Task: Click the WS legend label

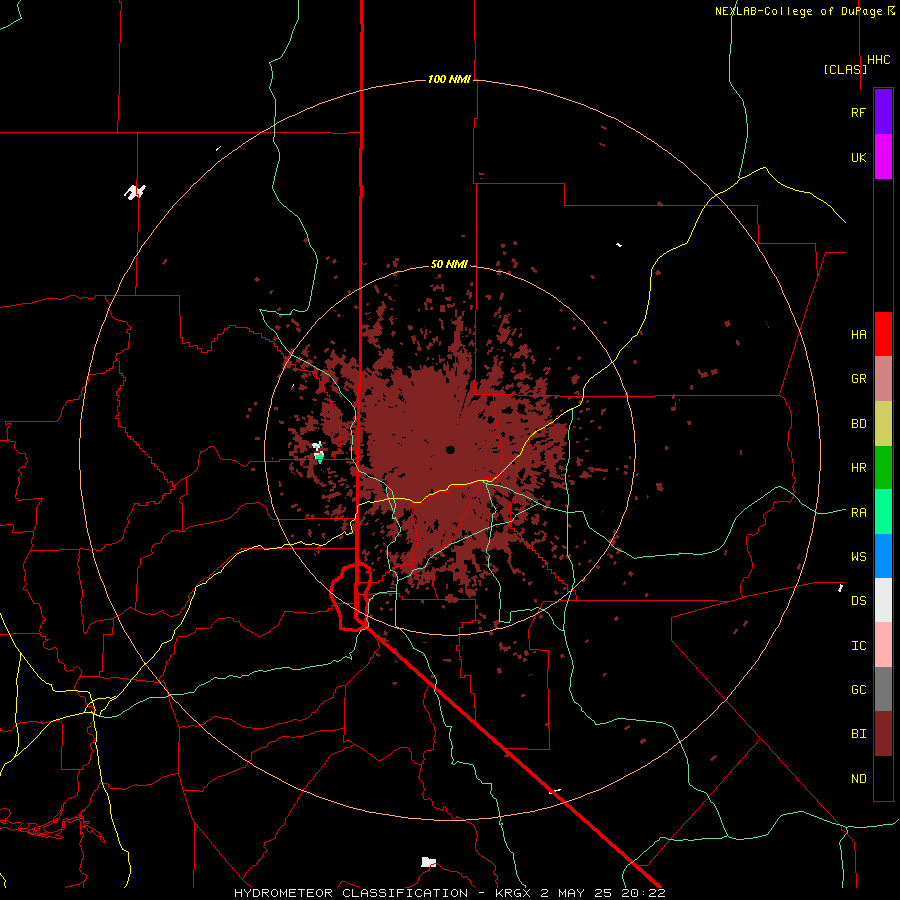Action: tap(858, 557)
